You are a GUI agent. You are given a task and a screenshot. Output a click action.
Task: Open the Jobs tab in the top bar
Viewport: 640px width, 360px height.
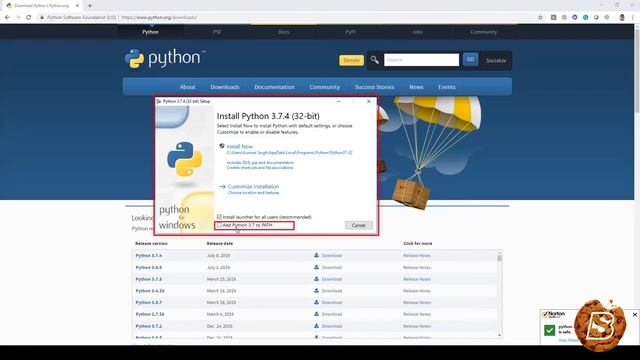tap(417, 32)
